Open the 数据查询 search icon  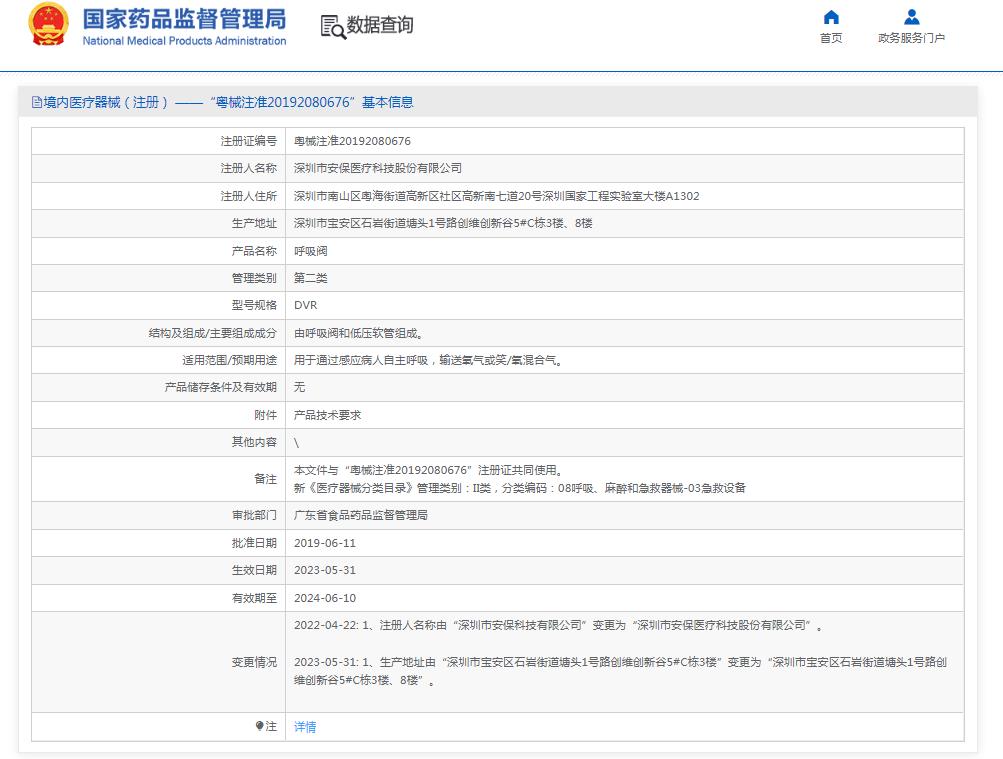333,27
